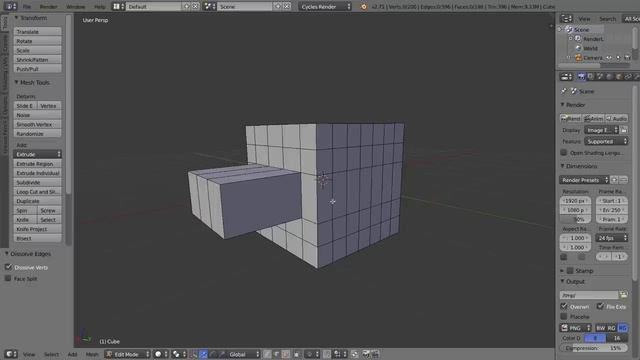Select the Render properties tab icon
640x360 pixels.
(581, 76)
